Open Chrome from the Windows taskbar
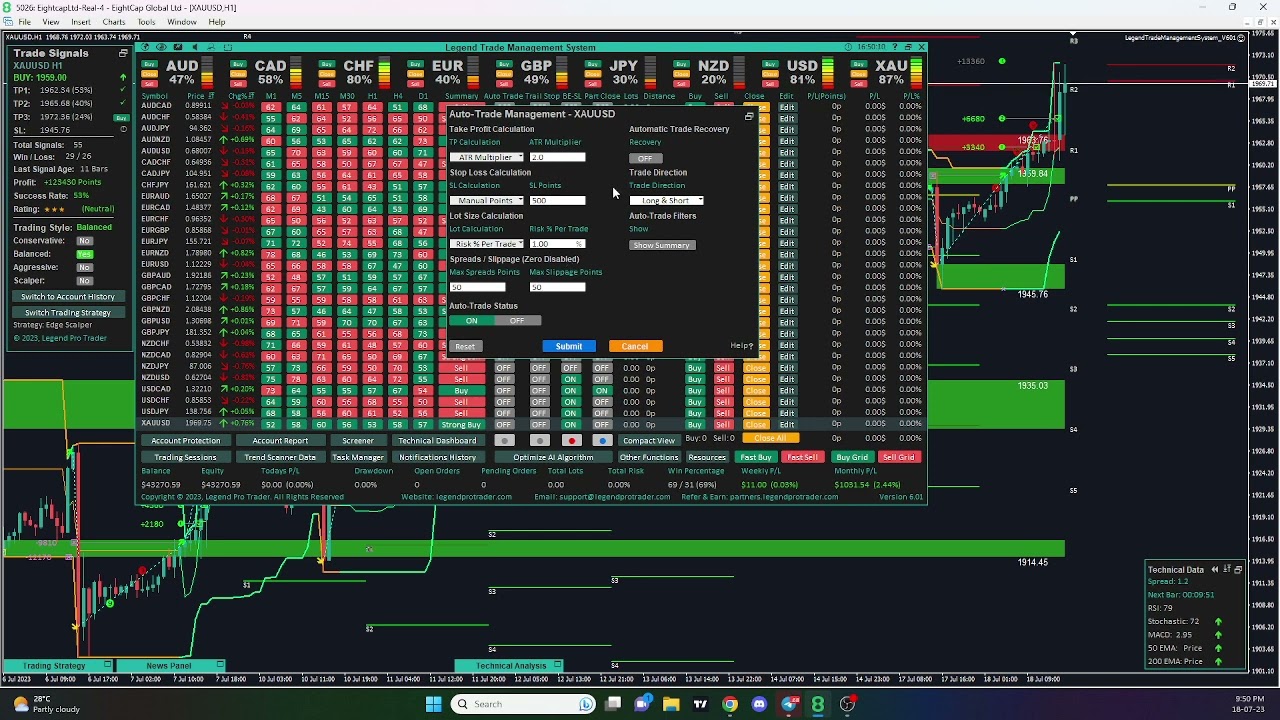 click(729, 704)
